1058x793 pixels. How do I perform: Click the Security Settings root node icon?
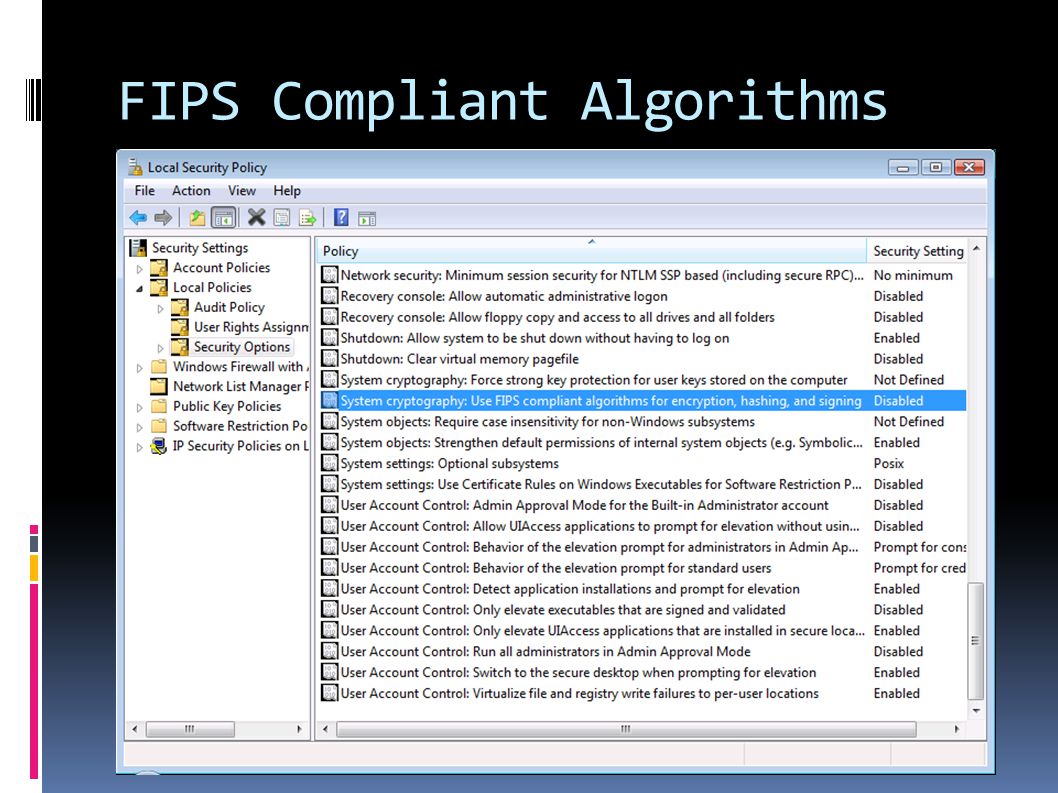[138, 248]
